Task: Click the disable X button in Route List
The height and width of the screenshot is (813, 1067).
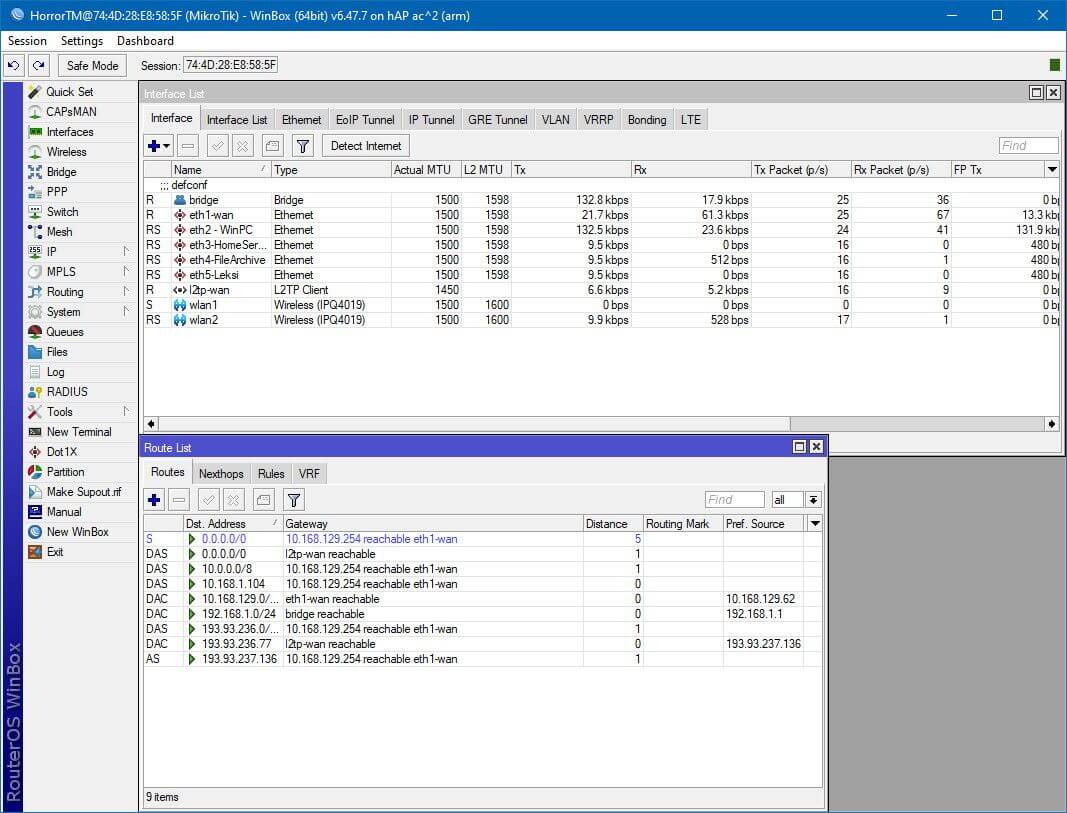Action: [233, 501]
